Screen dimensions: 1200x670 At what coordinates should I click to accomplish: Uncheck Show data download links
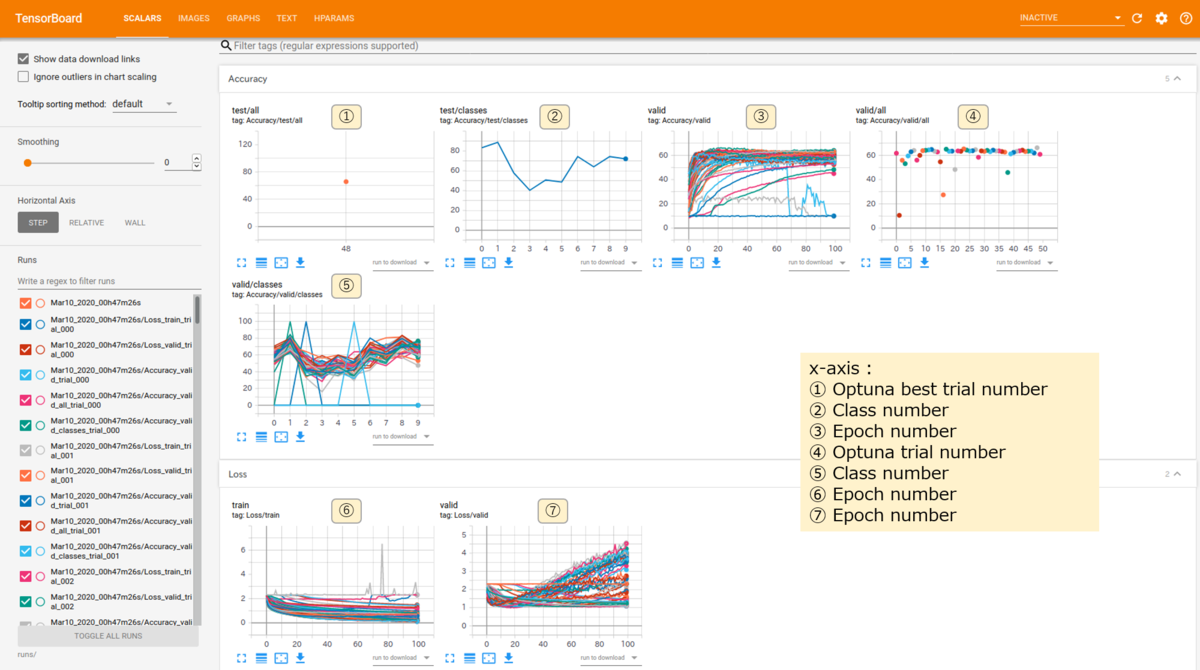click(x=23, y=58)
